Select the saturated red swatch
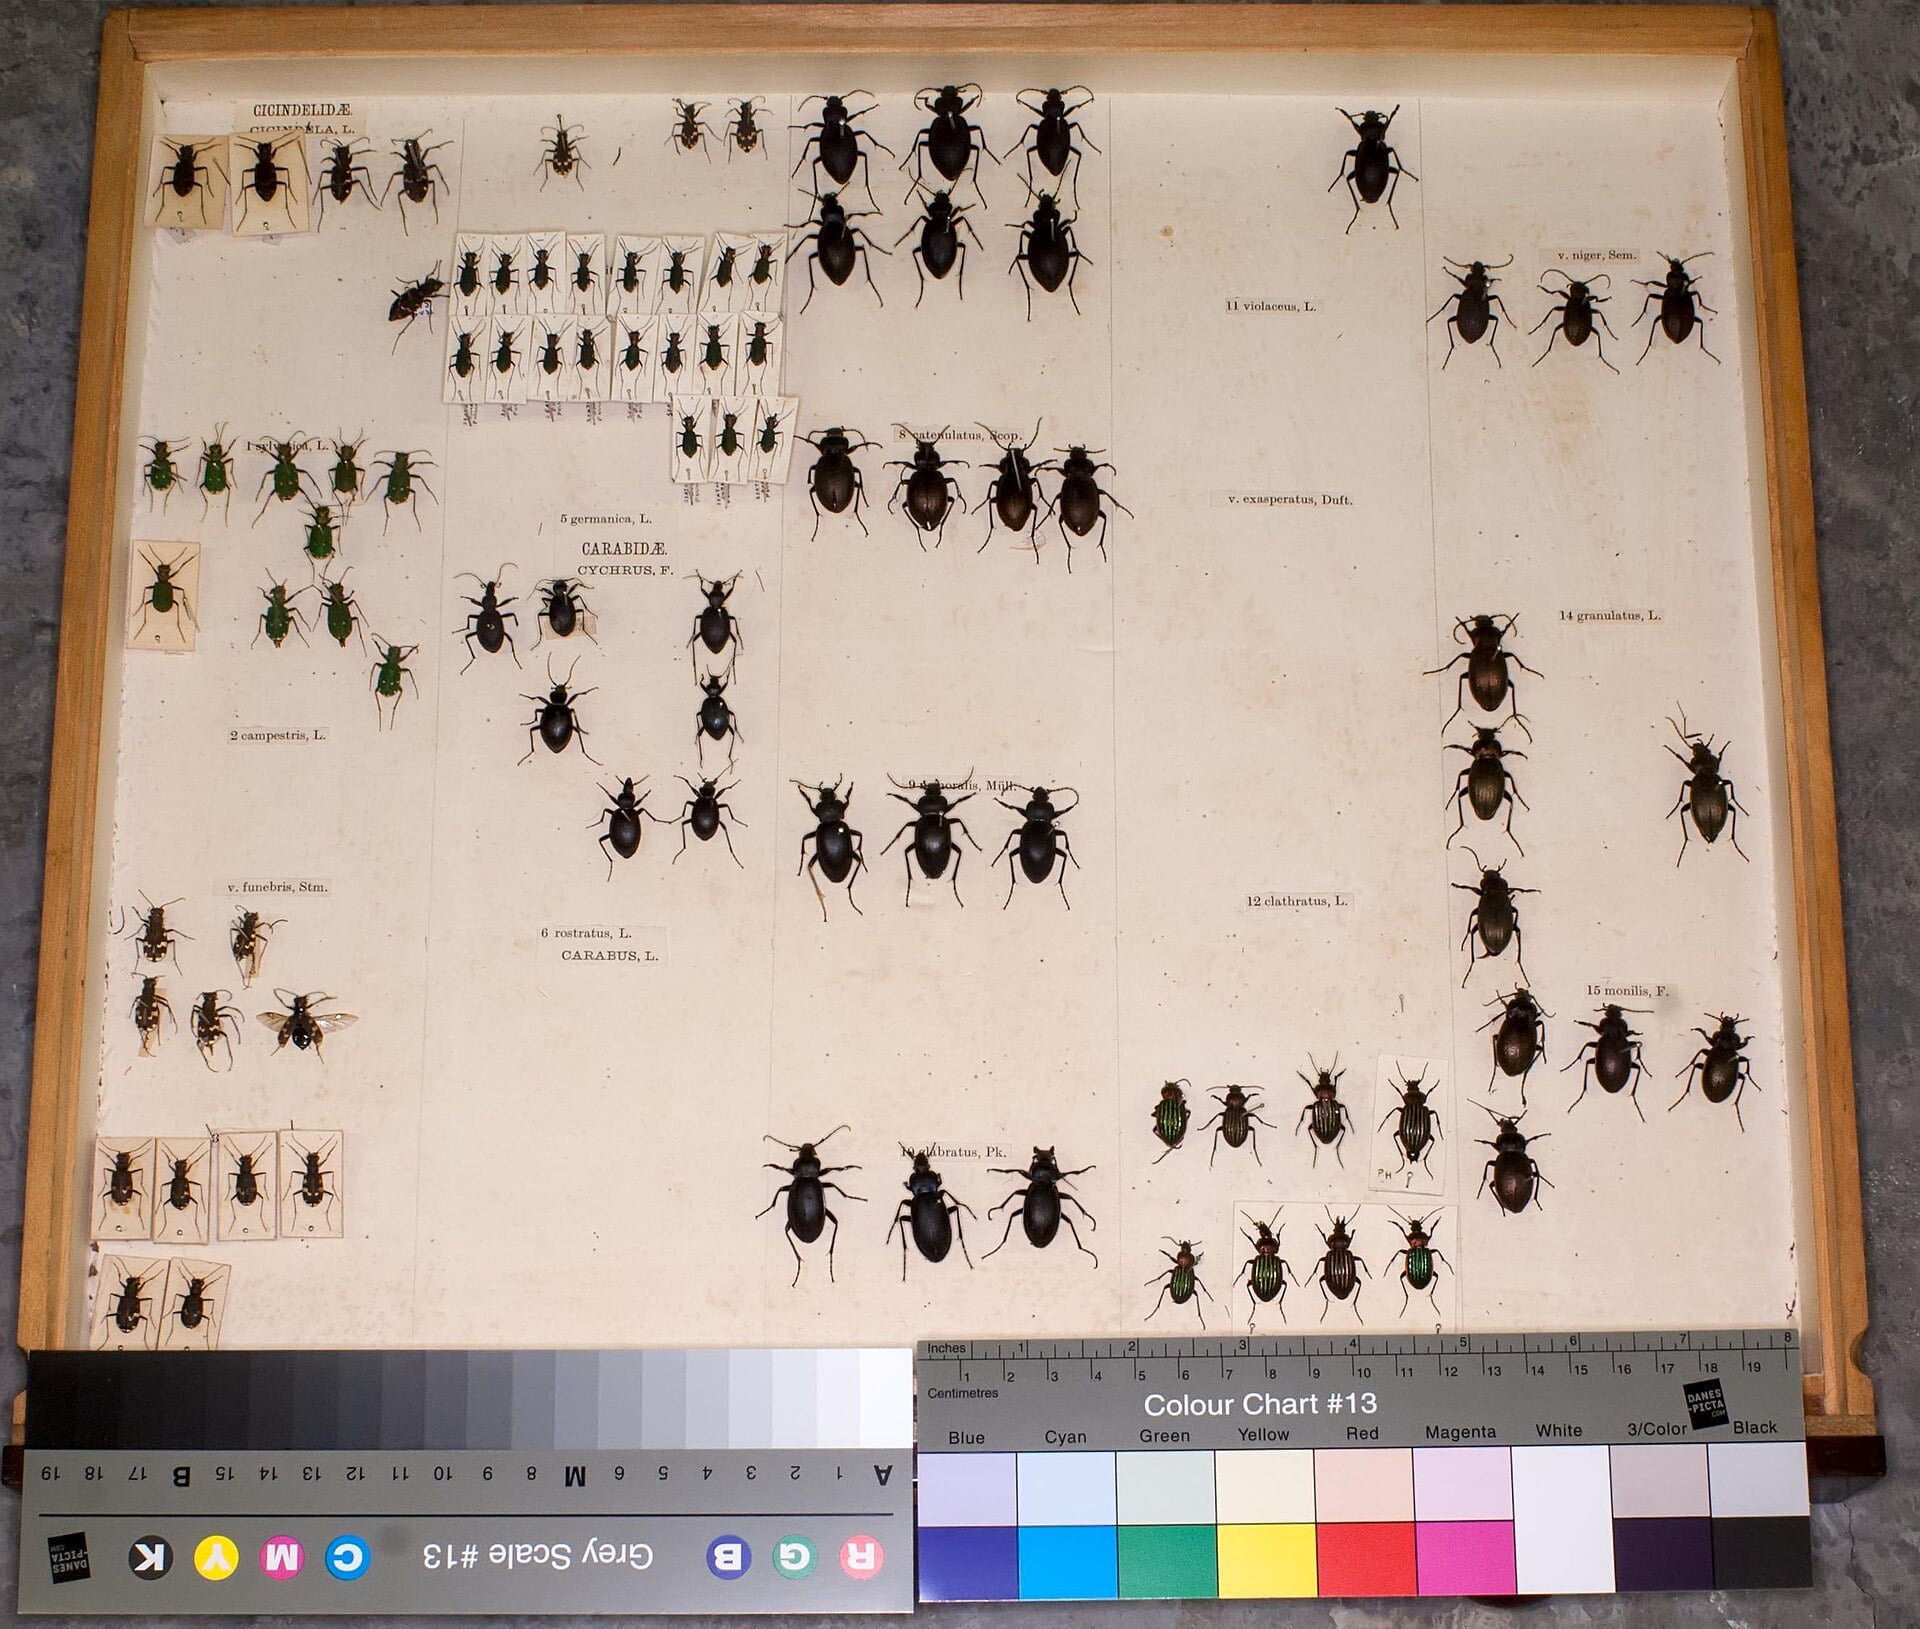The image size is (1920, 1629). pos(1365,1558)
